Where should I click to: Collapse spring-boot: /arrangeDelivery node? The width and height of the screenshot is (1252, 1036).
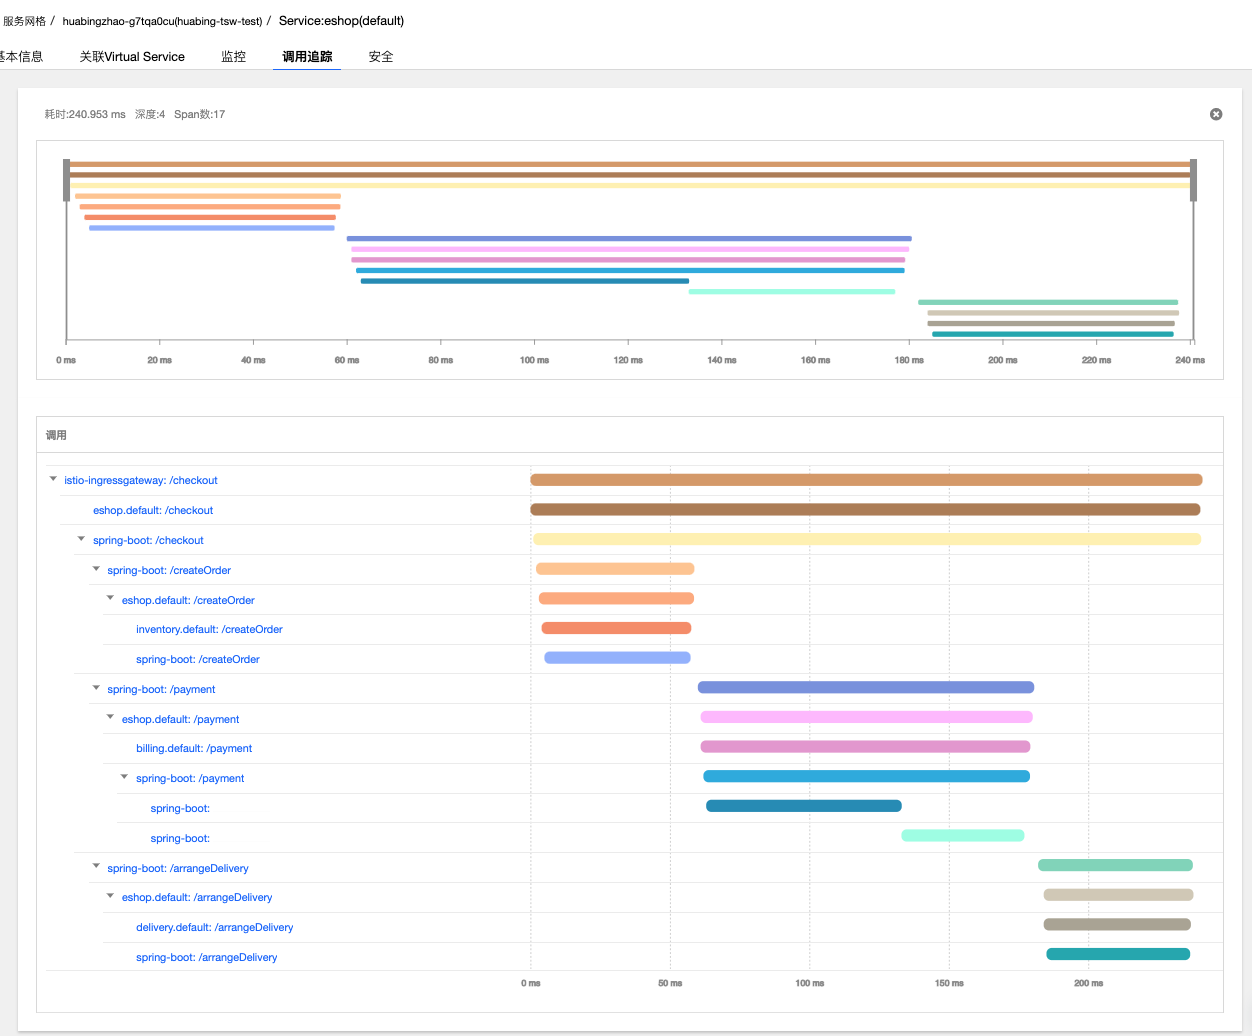click(97, 867)
